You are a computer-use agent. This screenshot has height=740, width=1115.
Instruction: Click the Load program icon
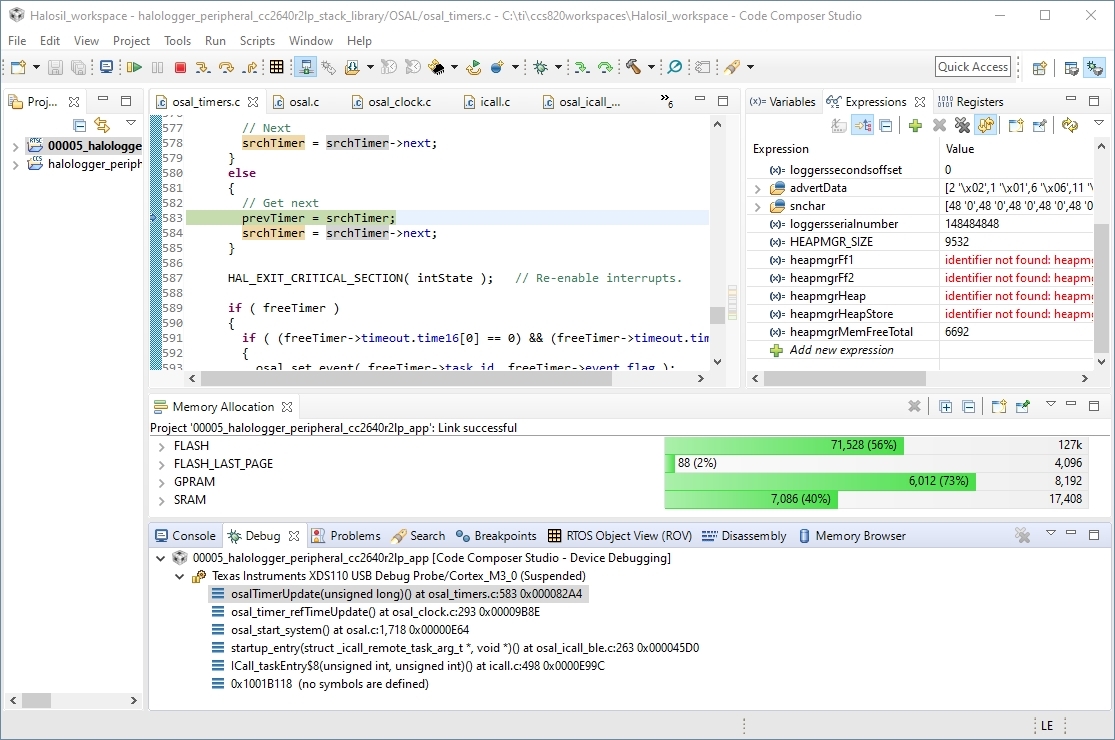pyautogui.click(x=351, y=68)
